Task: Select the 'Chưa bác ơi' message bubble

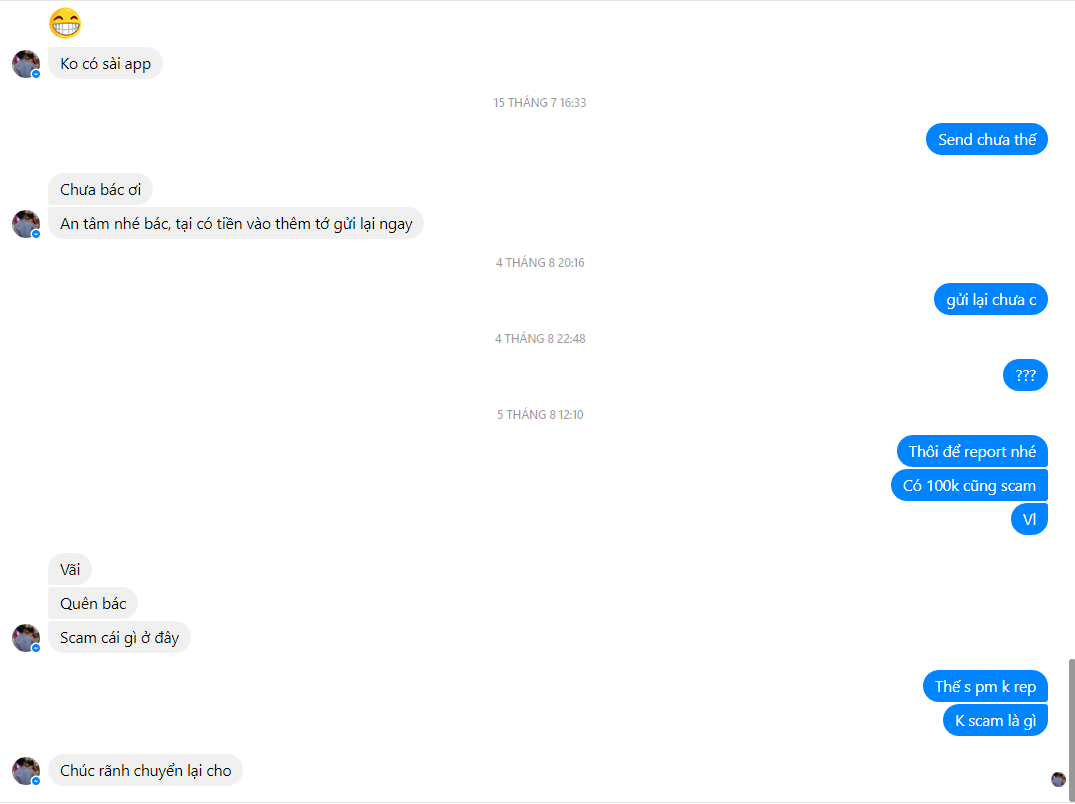Action: (x=100, y=189)
